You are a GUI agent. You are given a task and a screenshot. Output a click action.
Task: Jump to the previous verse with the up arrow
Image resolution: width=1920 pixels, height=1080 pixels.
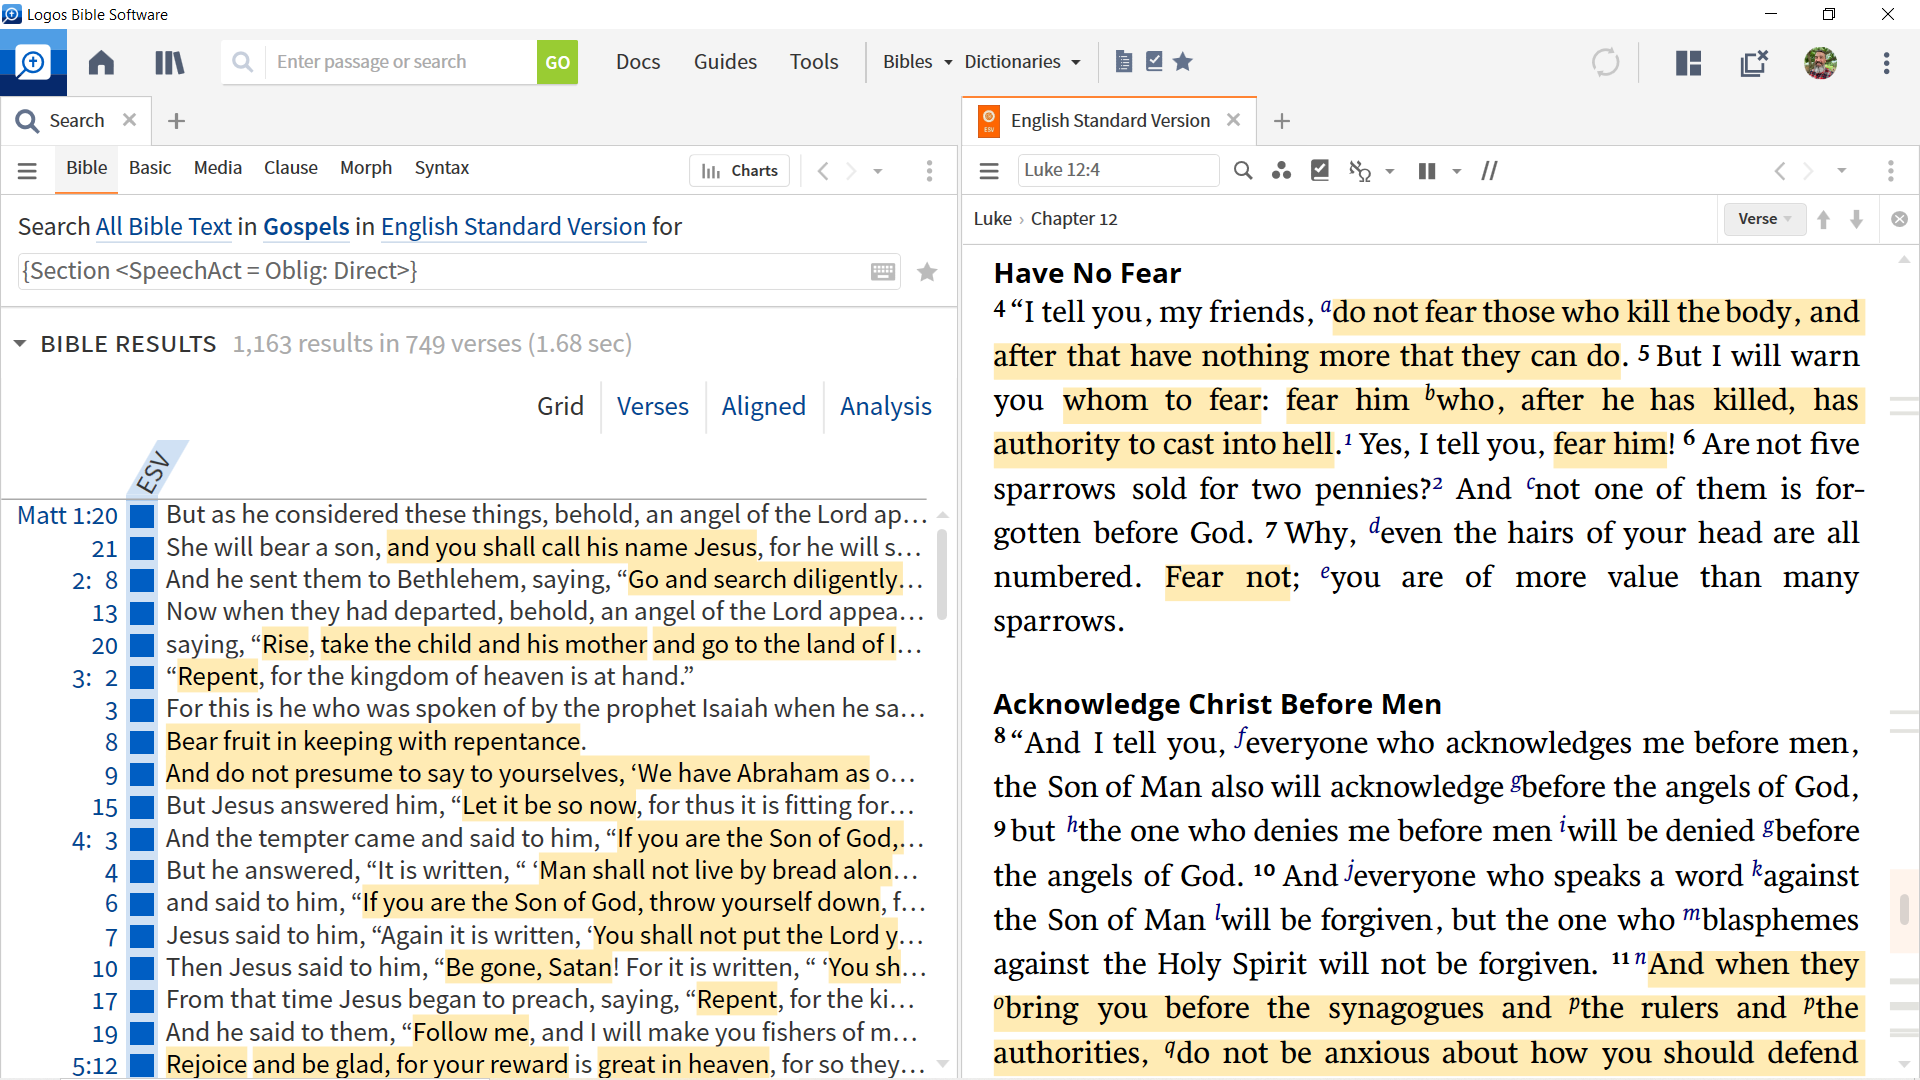(1823, 219)
